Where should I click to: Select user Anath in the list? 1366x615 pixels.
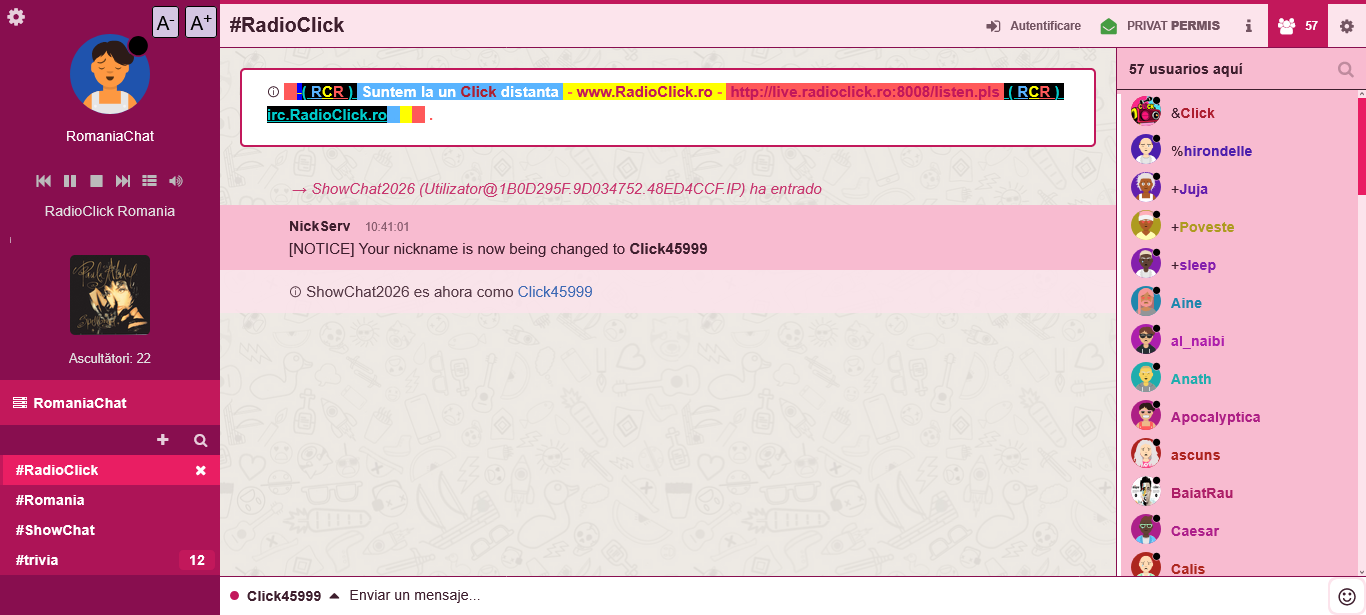1237,379
